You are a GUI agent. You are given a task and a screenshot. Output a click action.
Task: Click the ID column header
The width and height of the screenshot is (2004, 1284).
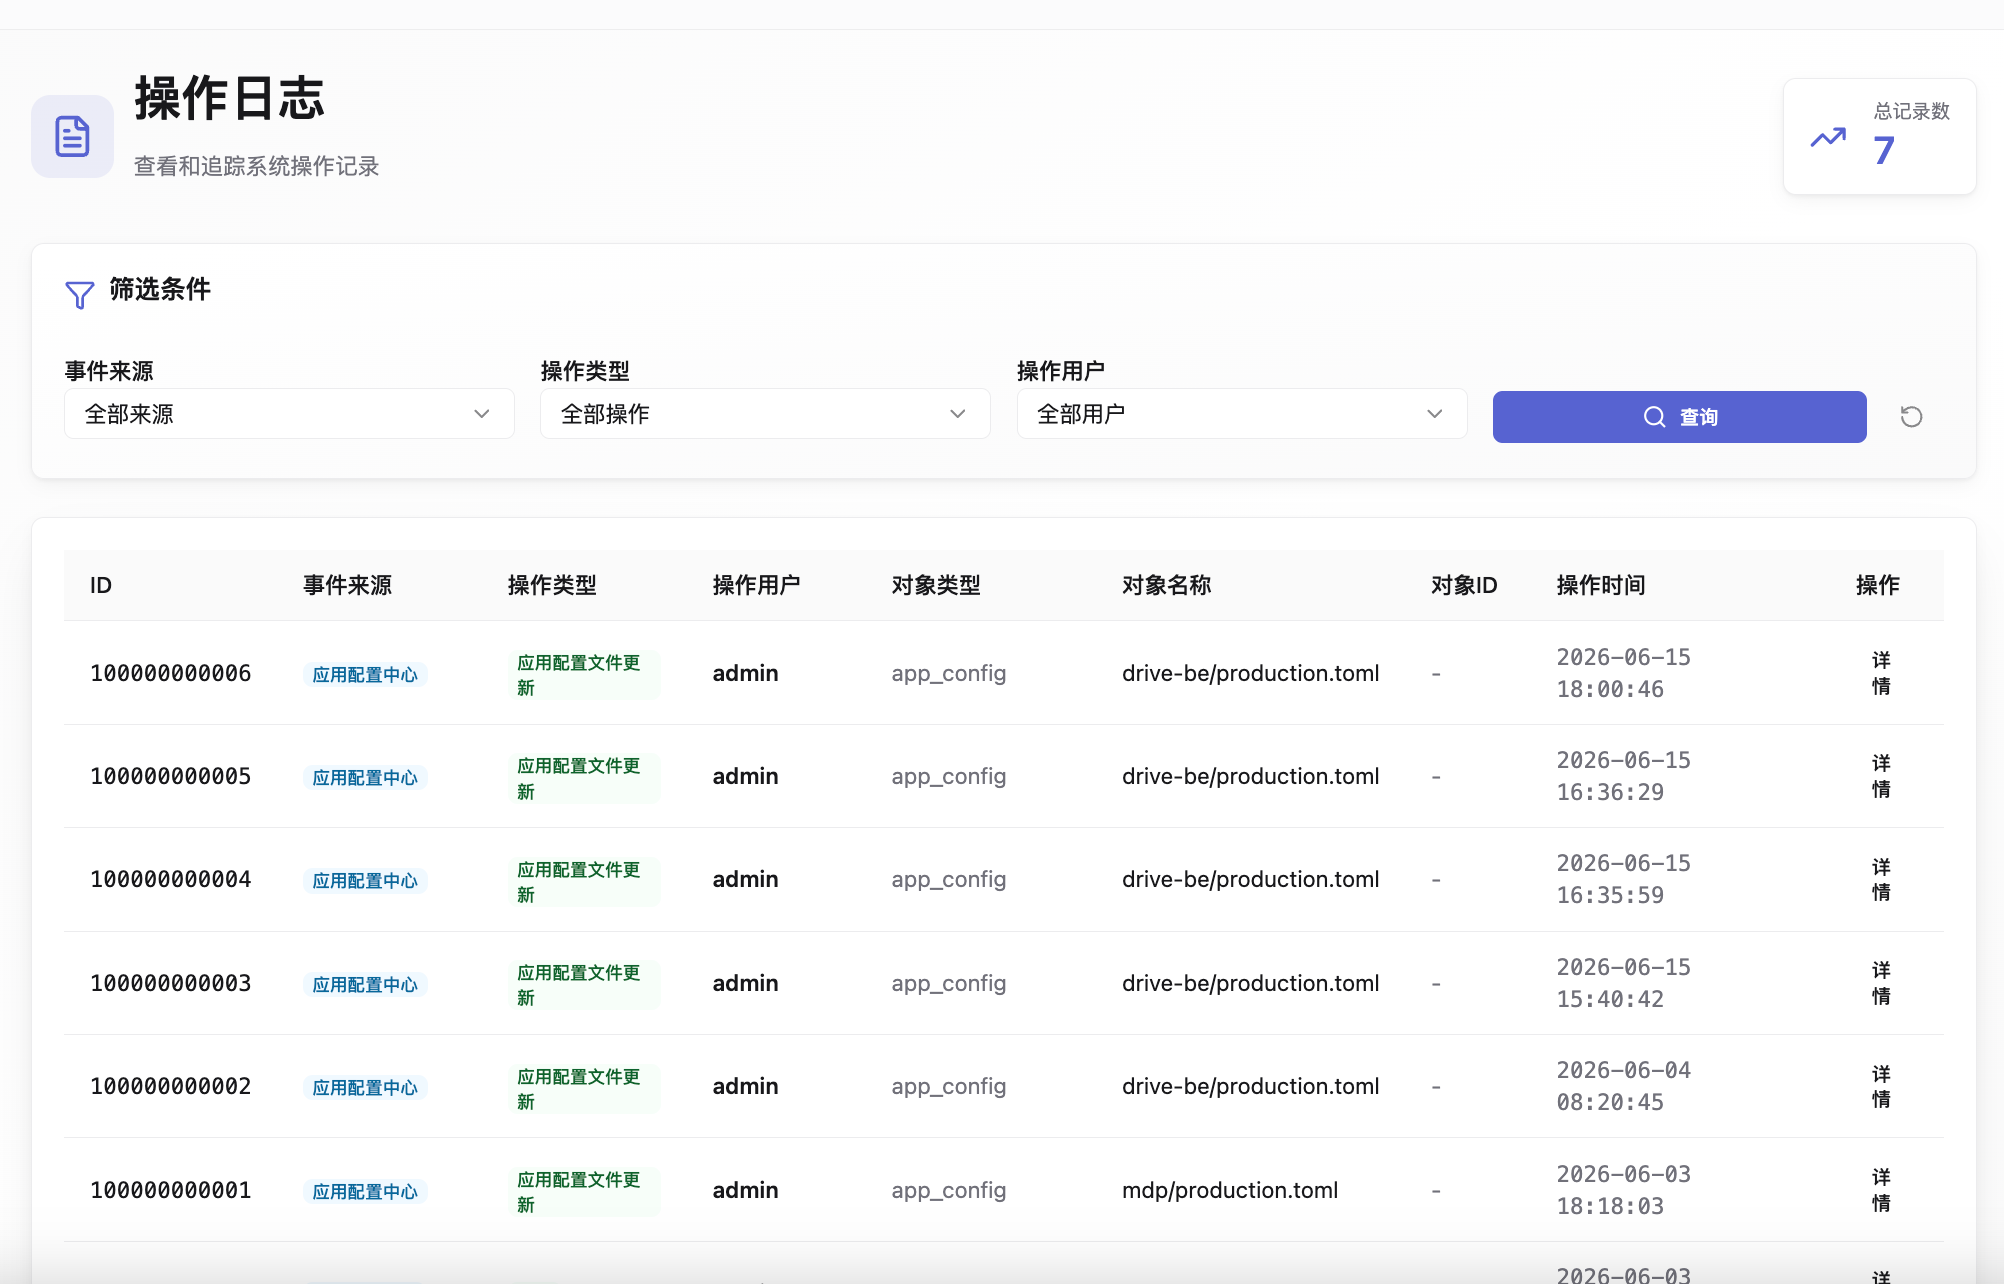point(101,585)
